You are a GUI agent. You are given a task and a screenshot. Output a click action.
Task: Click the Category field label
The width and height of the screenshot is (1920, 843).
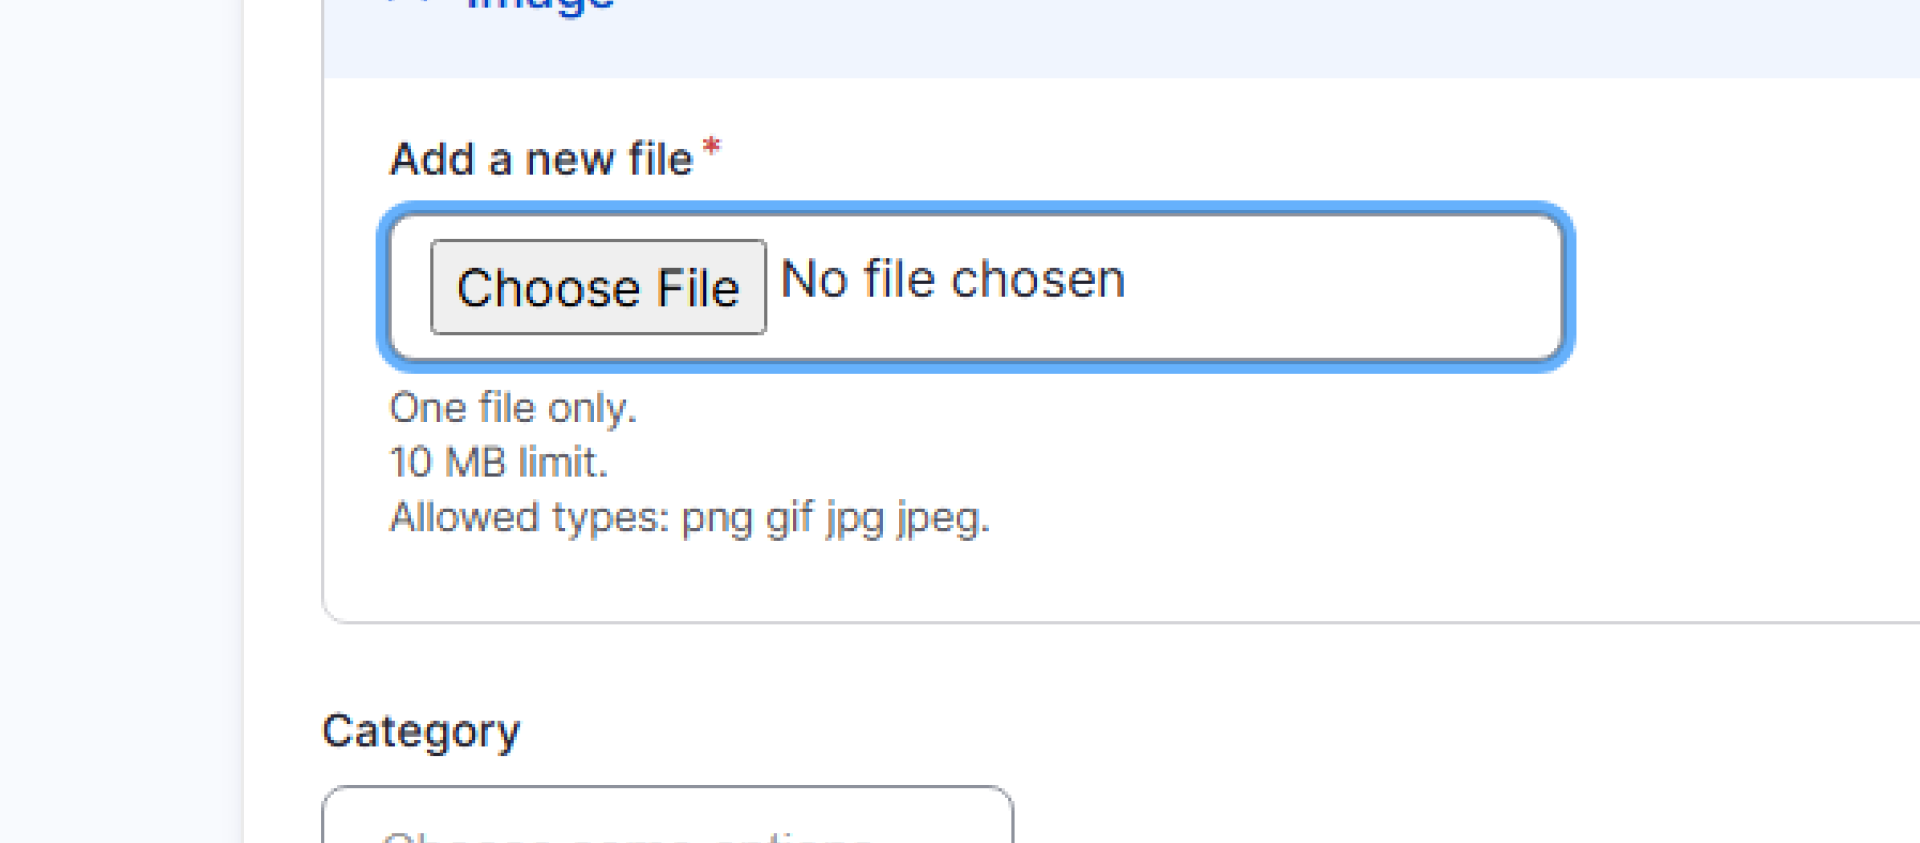pos(421,731)
